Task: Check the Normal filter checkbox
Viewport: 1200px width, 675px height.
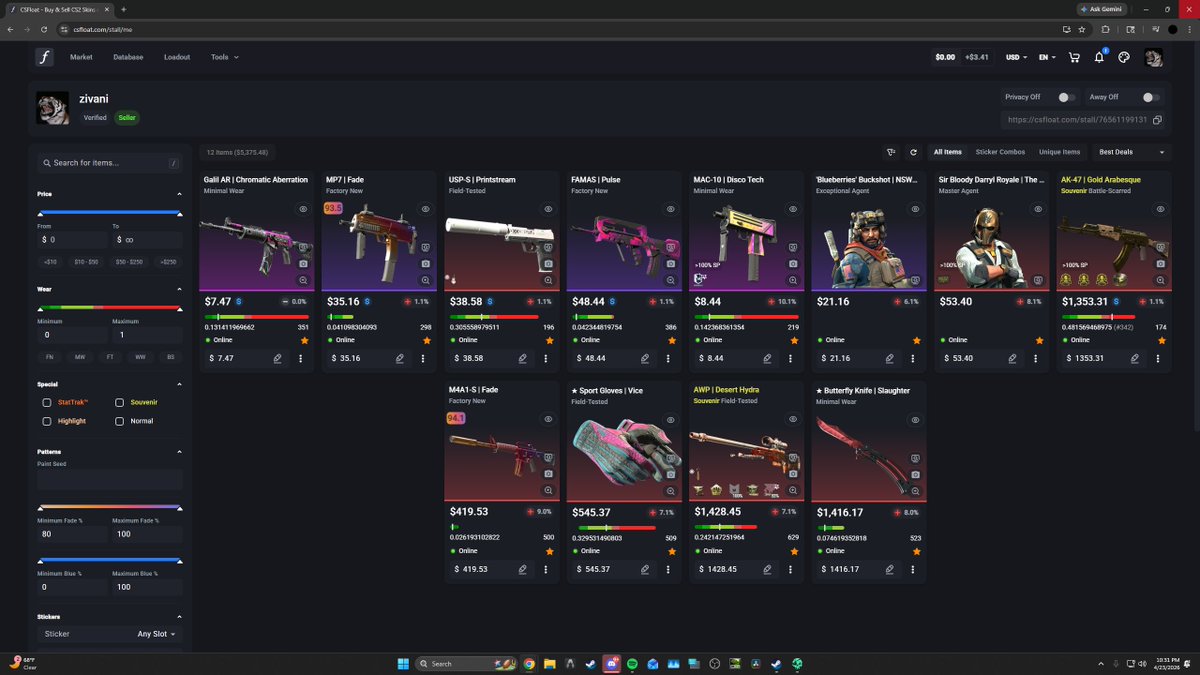Action: 119,421
